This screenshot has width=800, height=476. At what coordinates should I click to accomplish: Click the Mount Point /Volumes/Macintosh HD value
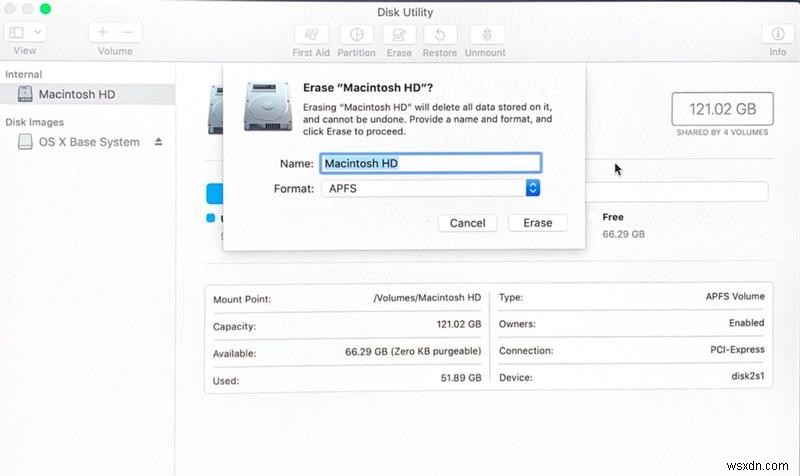pos(427,297)
